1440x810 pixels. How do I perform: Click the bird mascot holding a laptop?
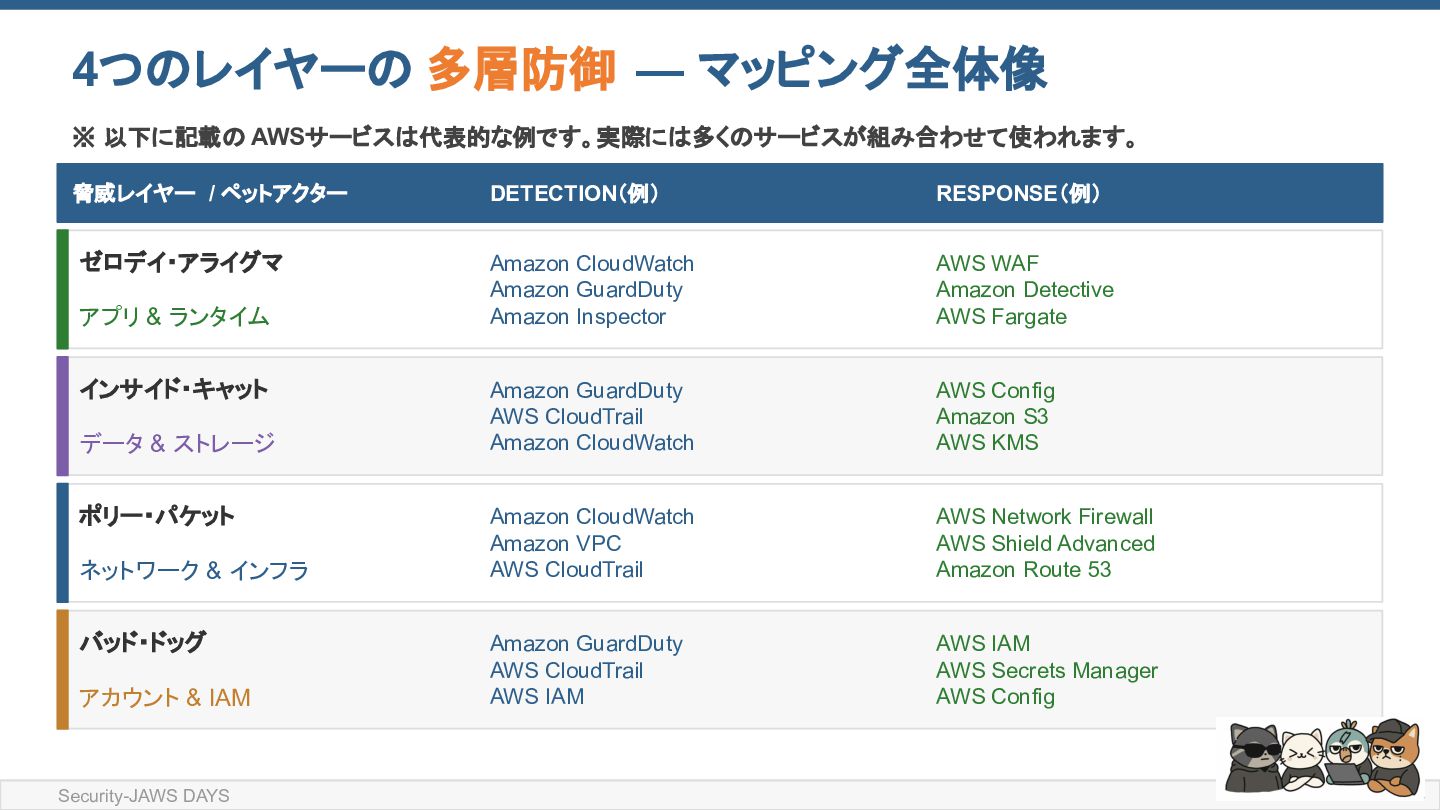pos(1346,753)
